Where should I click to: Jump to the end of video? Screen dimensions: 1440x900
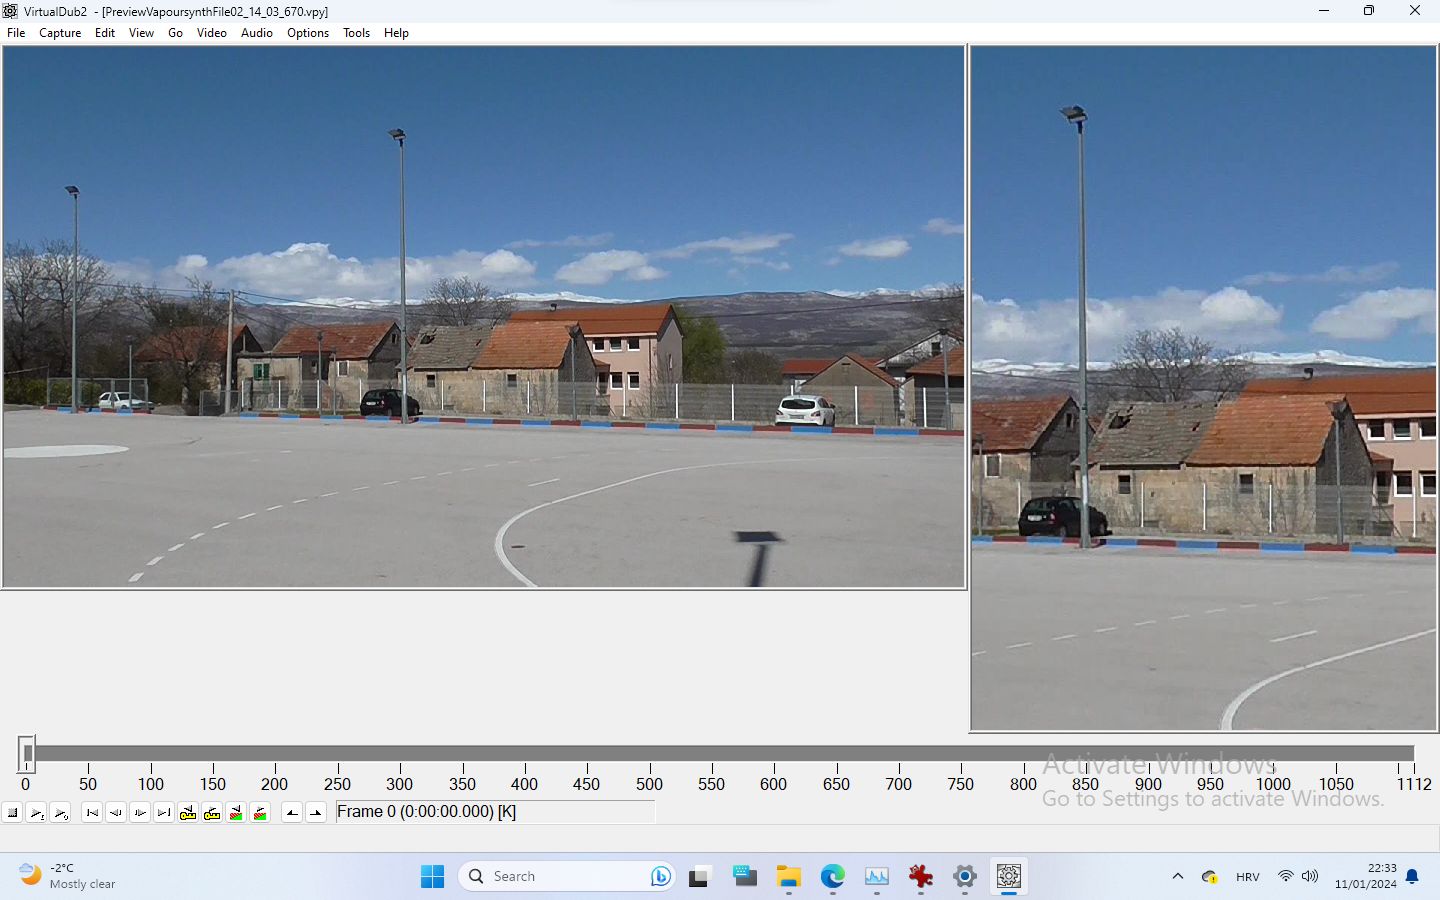click(x=164, y=813)
